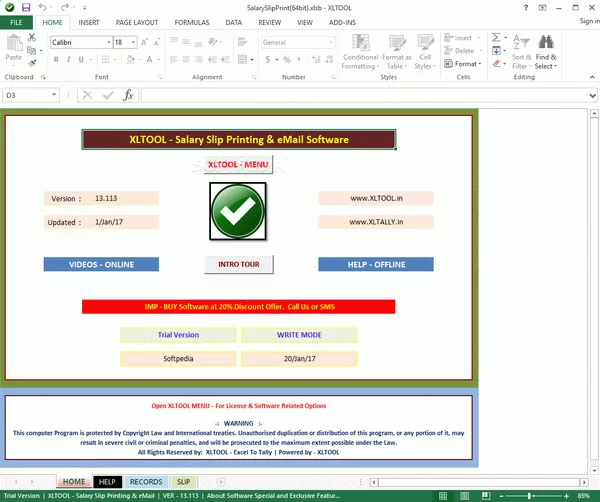Click the HELP - OFFLINE button
Image resolution: width=600 pixels, height=502 pixels.
tap(375, 264)
